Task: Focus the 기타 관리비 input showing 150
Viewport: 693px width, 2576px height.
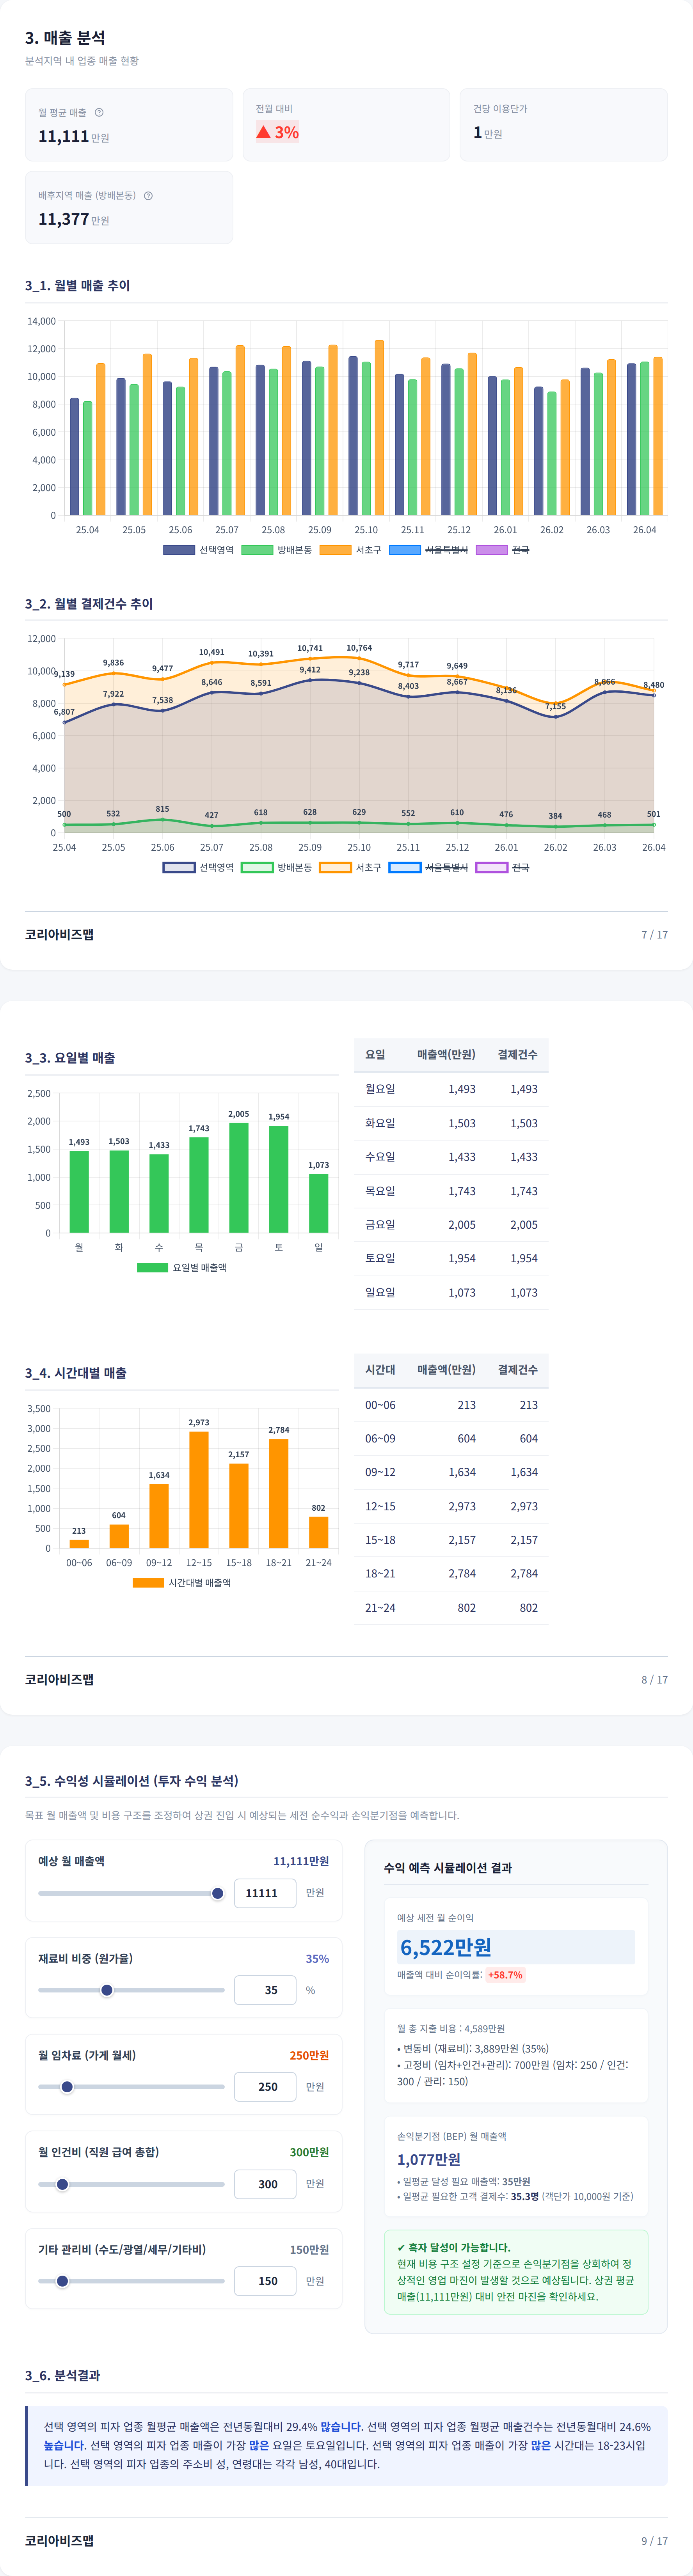Action: click(265, 2281)
